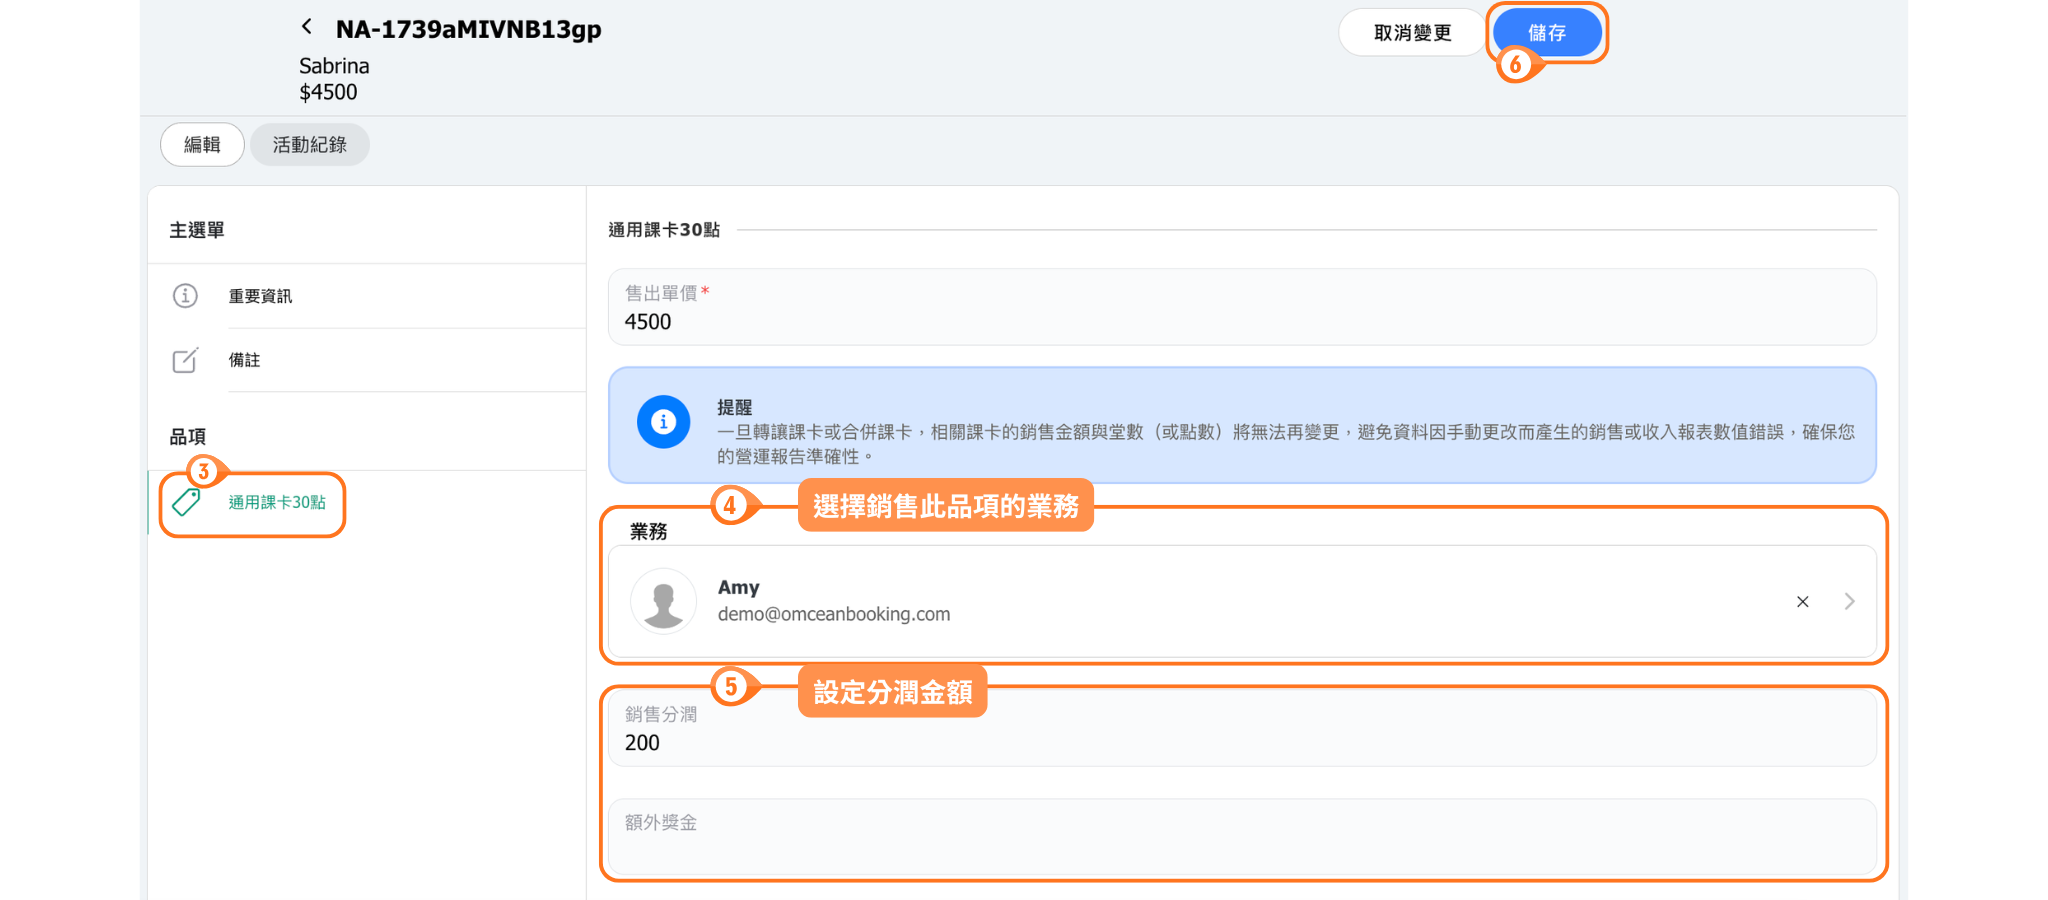The image size is (2048, 900).
Task: Open 重要資訊 in the main menu
Action: [260, 296]
